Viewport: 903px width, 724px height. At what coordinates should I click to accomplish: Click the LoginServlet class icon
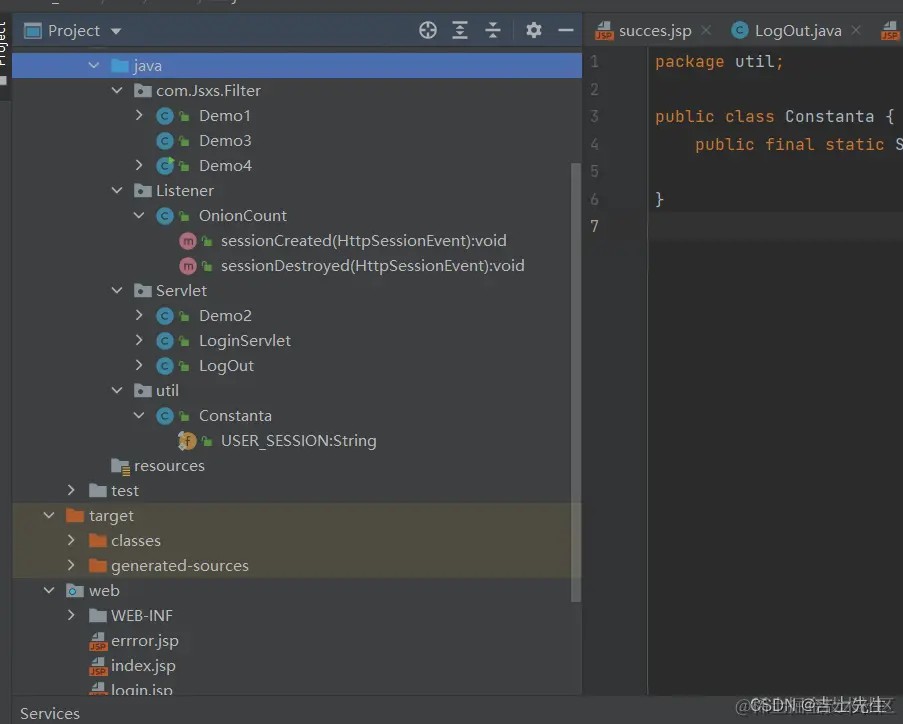165,341
